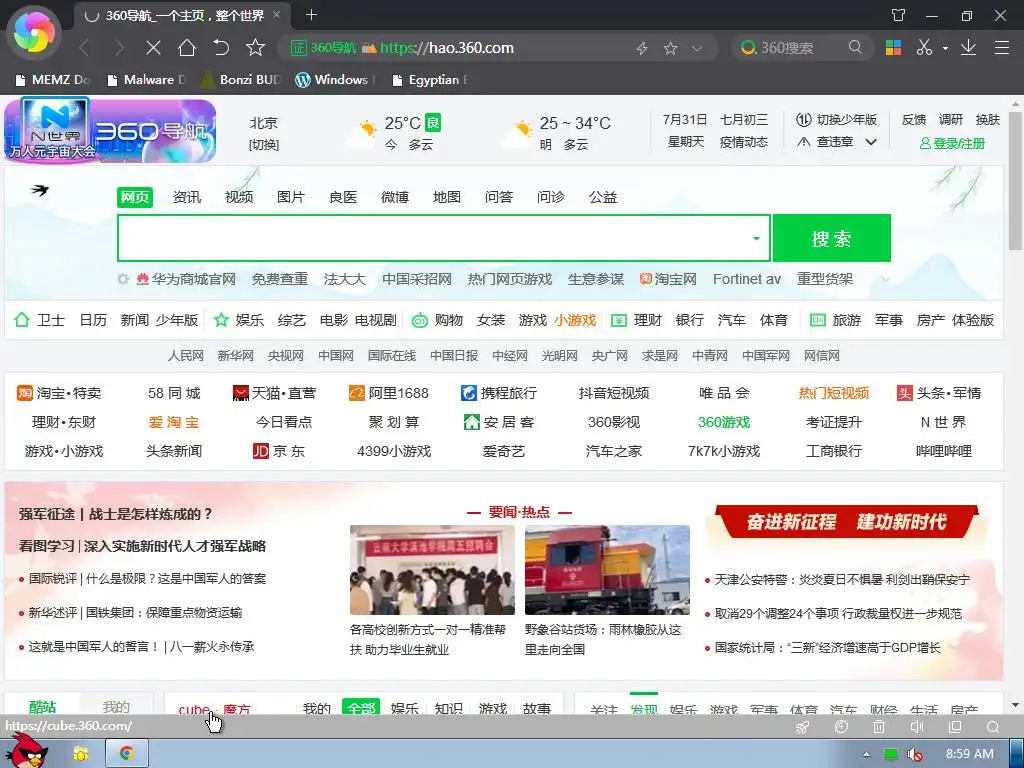Click the scissors screenshot tool
Image resolution: width=1024 pixels, height=768 pixels.
tap(924, 48)
